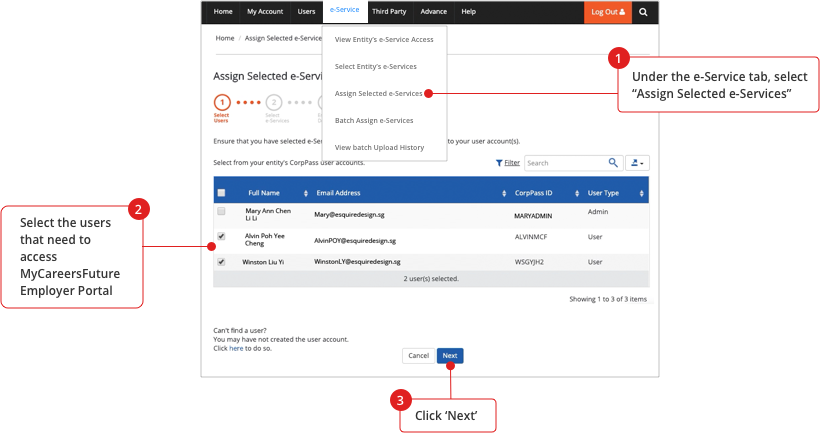
Task: Collapse the e-Service dropdown menu tab
Action: click(x=343, y=12)
